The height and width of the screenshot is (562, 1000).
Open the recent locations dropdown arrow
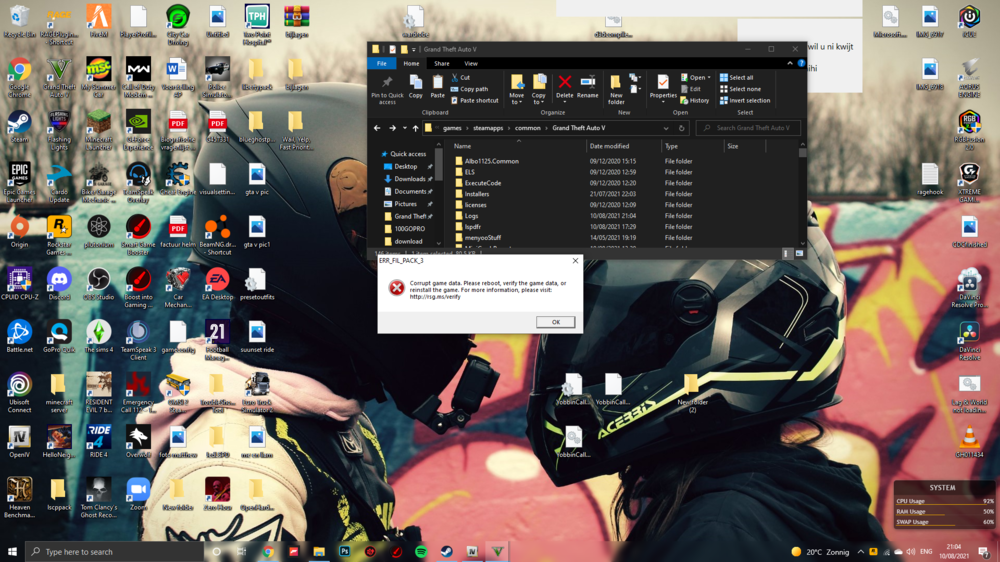click(x=404, y=128)
